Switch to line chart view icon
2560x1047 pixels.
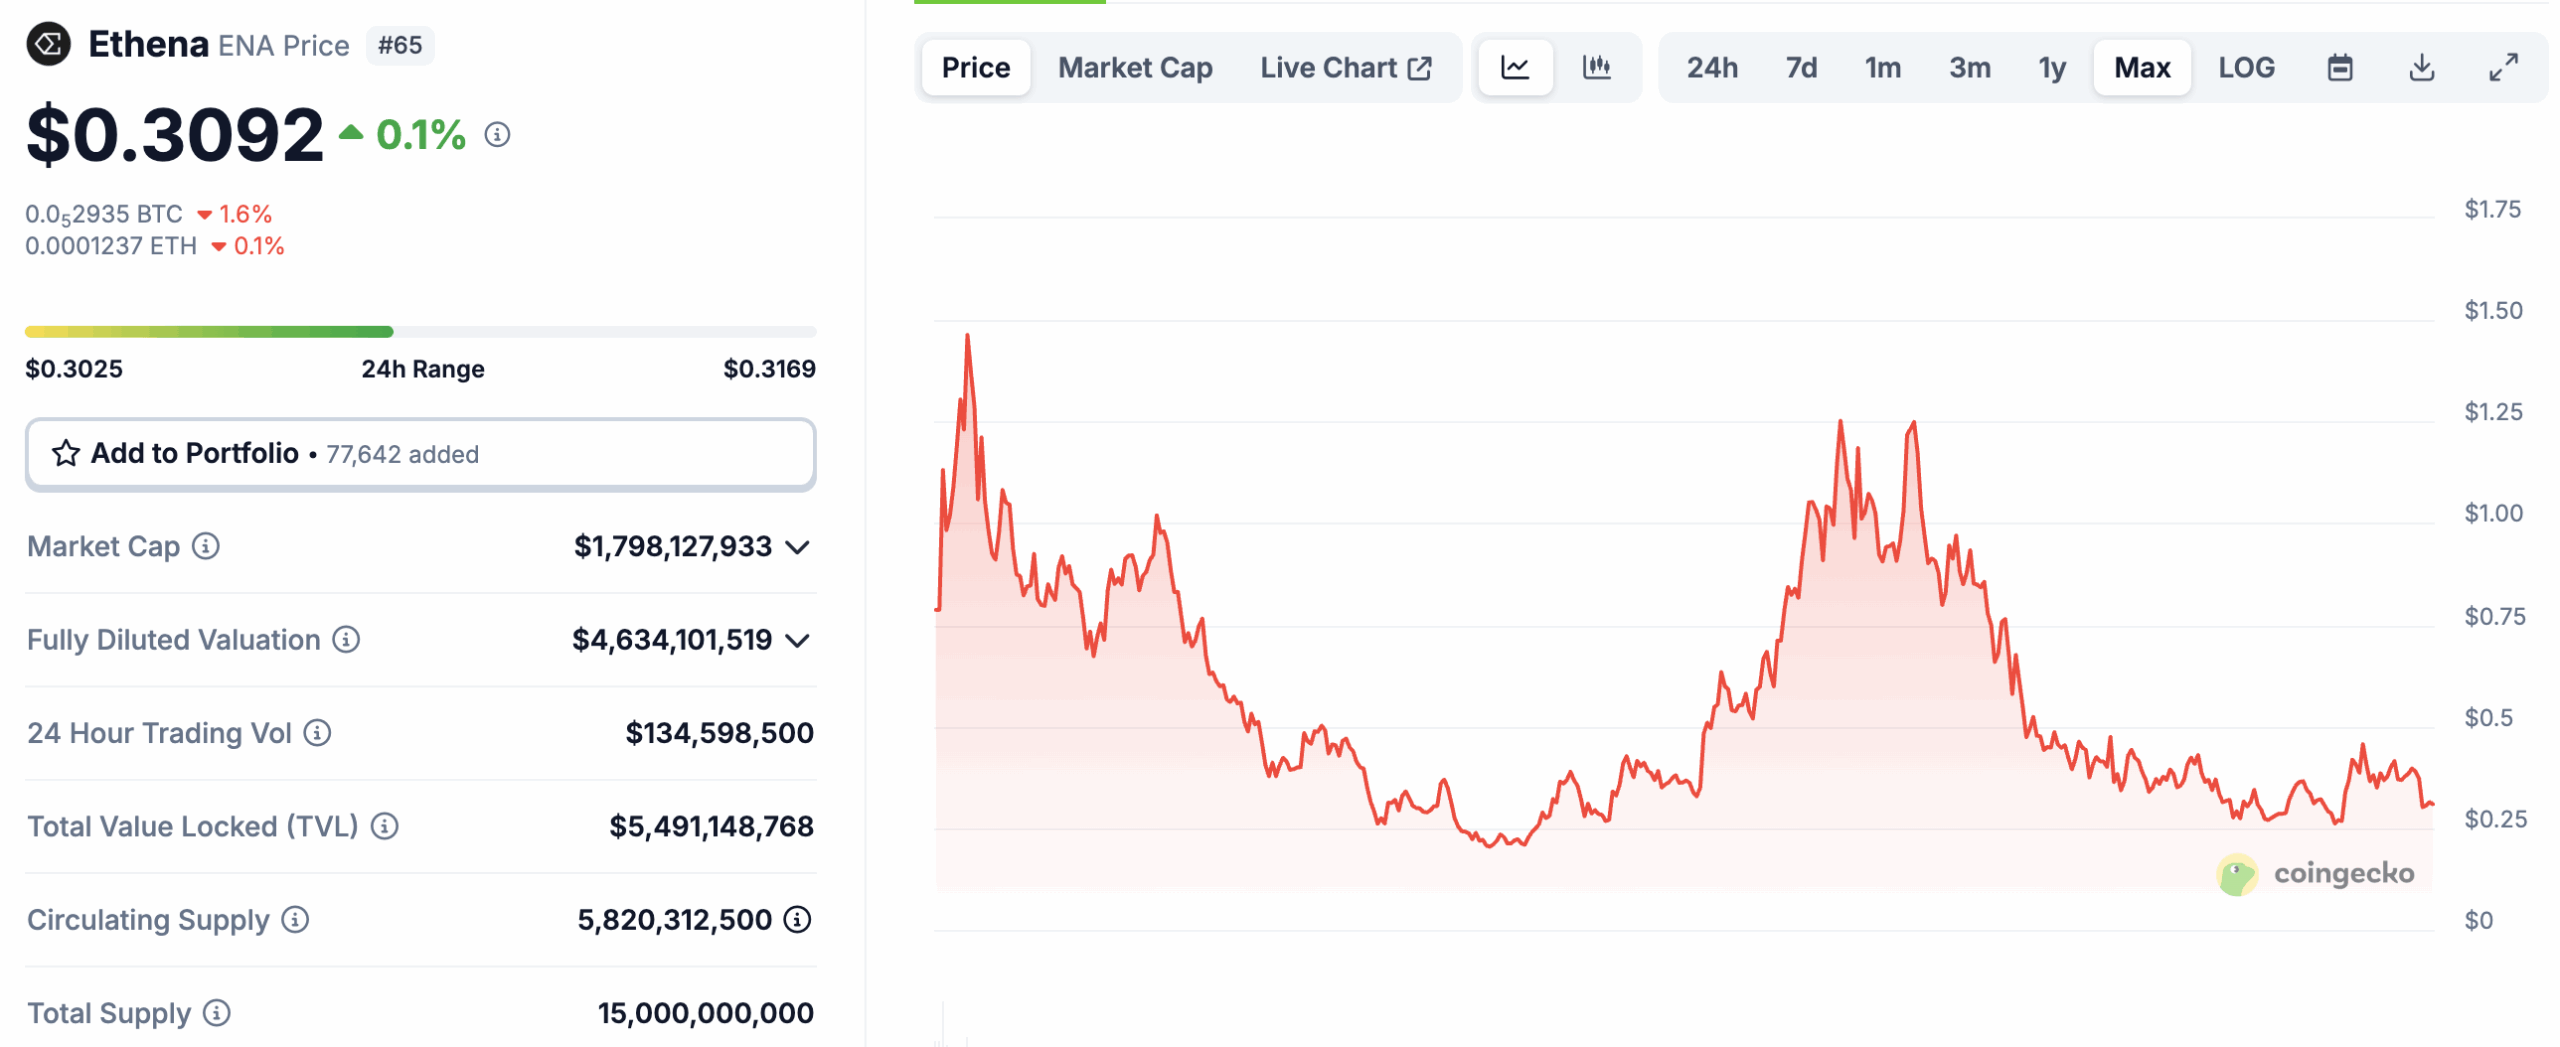pos(1514,68)
